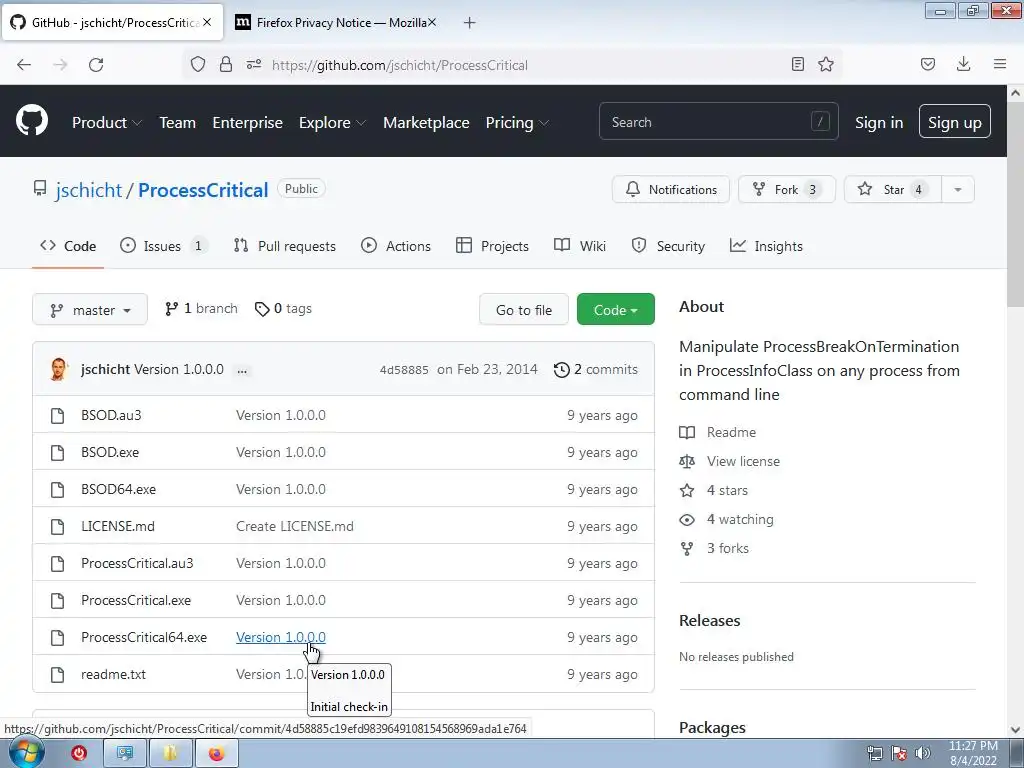Expand the Product dropdown menu
Viewport: 1024px width, 768px height.
[x=107, y=123]
